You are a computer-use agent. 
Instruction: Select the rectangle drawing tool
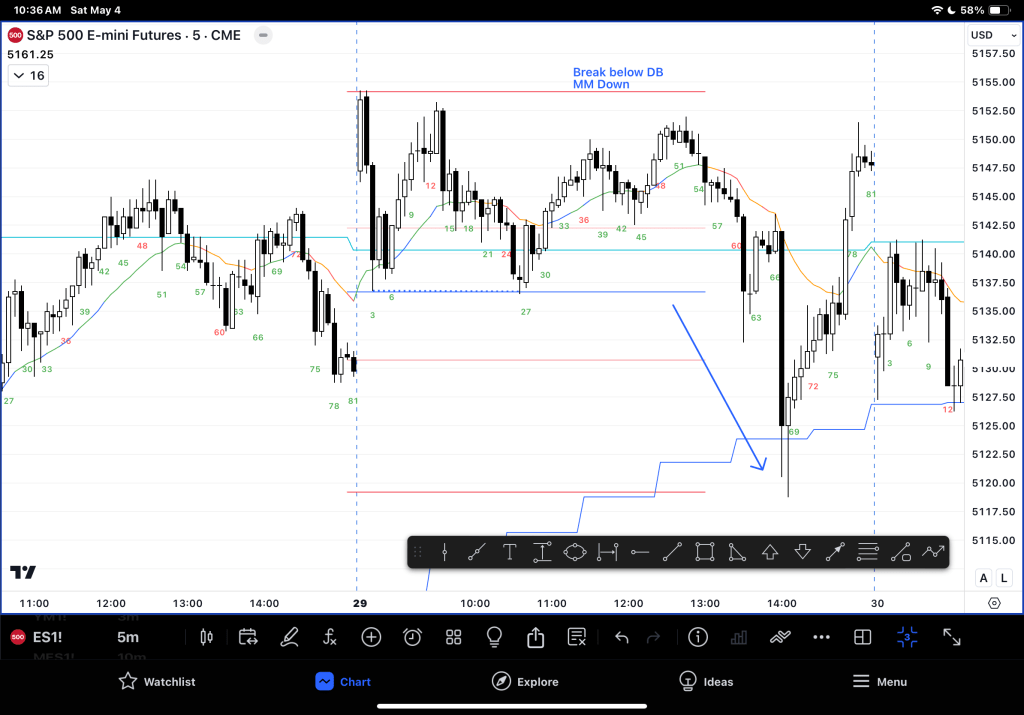(x=704, y=551)
